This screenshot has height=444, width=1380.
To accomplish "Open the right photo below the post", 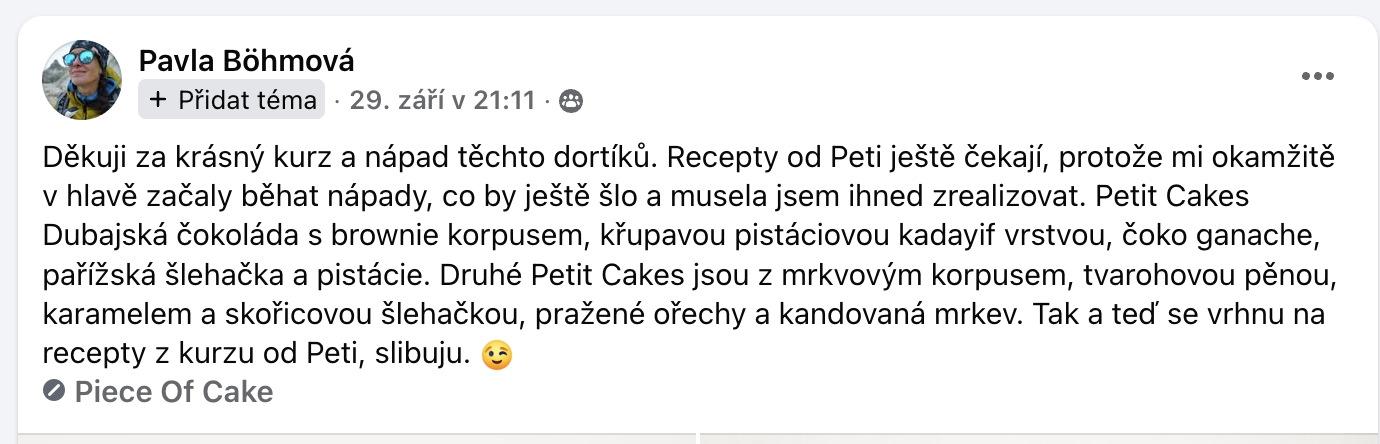I will pyautogui.click(x=1040, y=438).
